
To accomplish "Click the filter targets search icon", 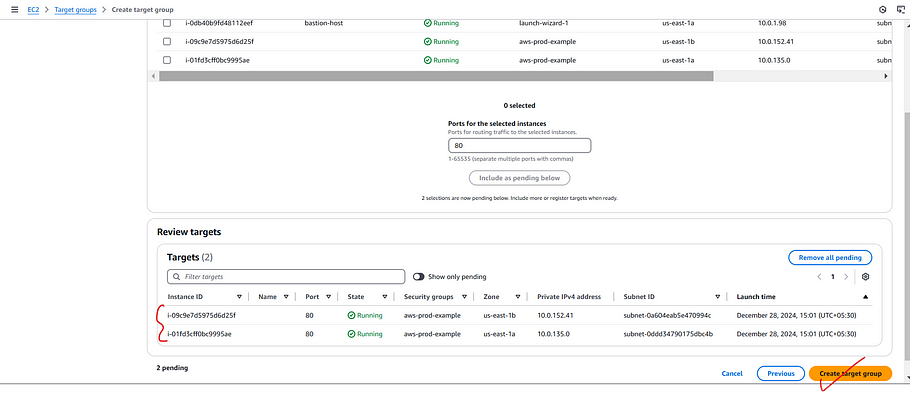I will coord(176,277).
